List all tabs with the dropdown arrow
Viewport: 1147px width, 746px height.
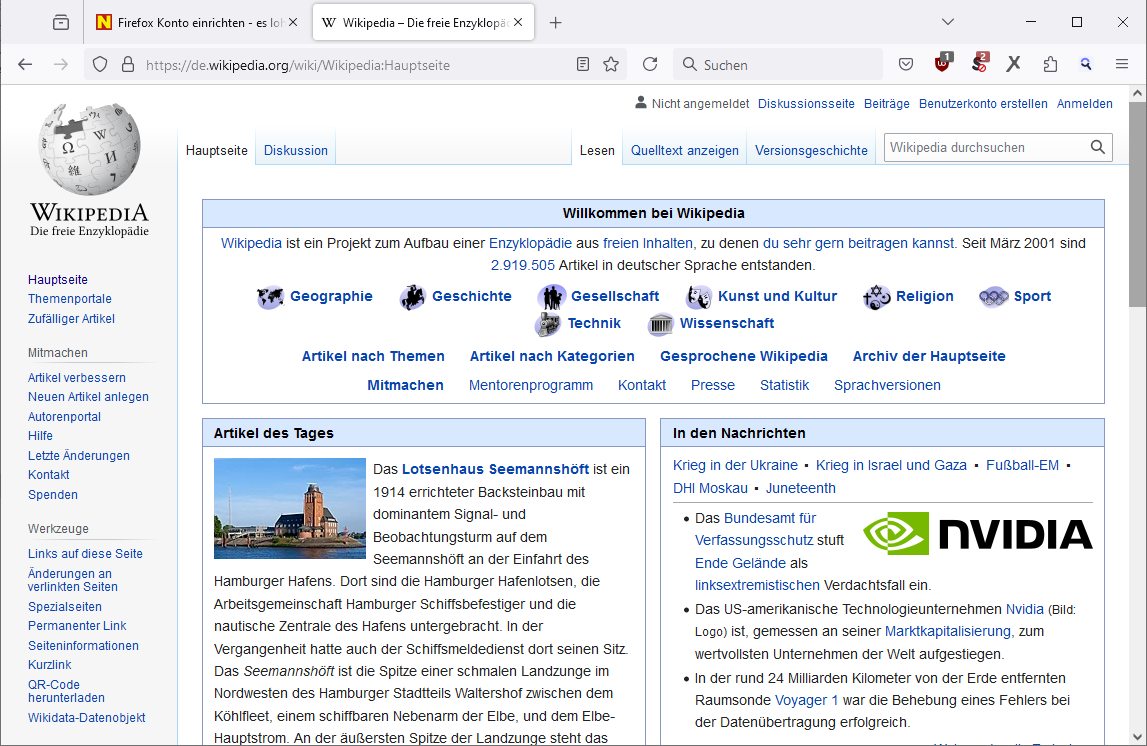point(947,22)
